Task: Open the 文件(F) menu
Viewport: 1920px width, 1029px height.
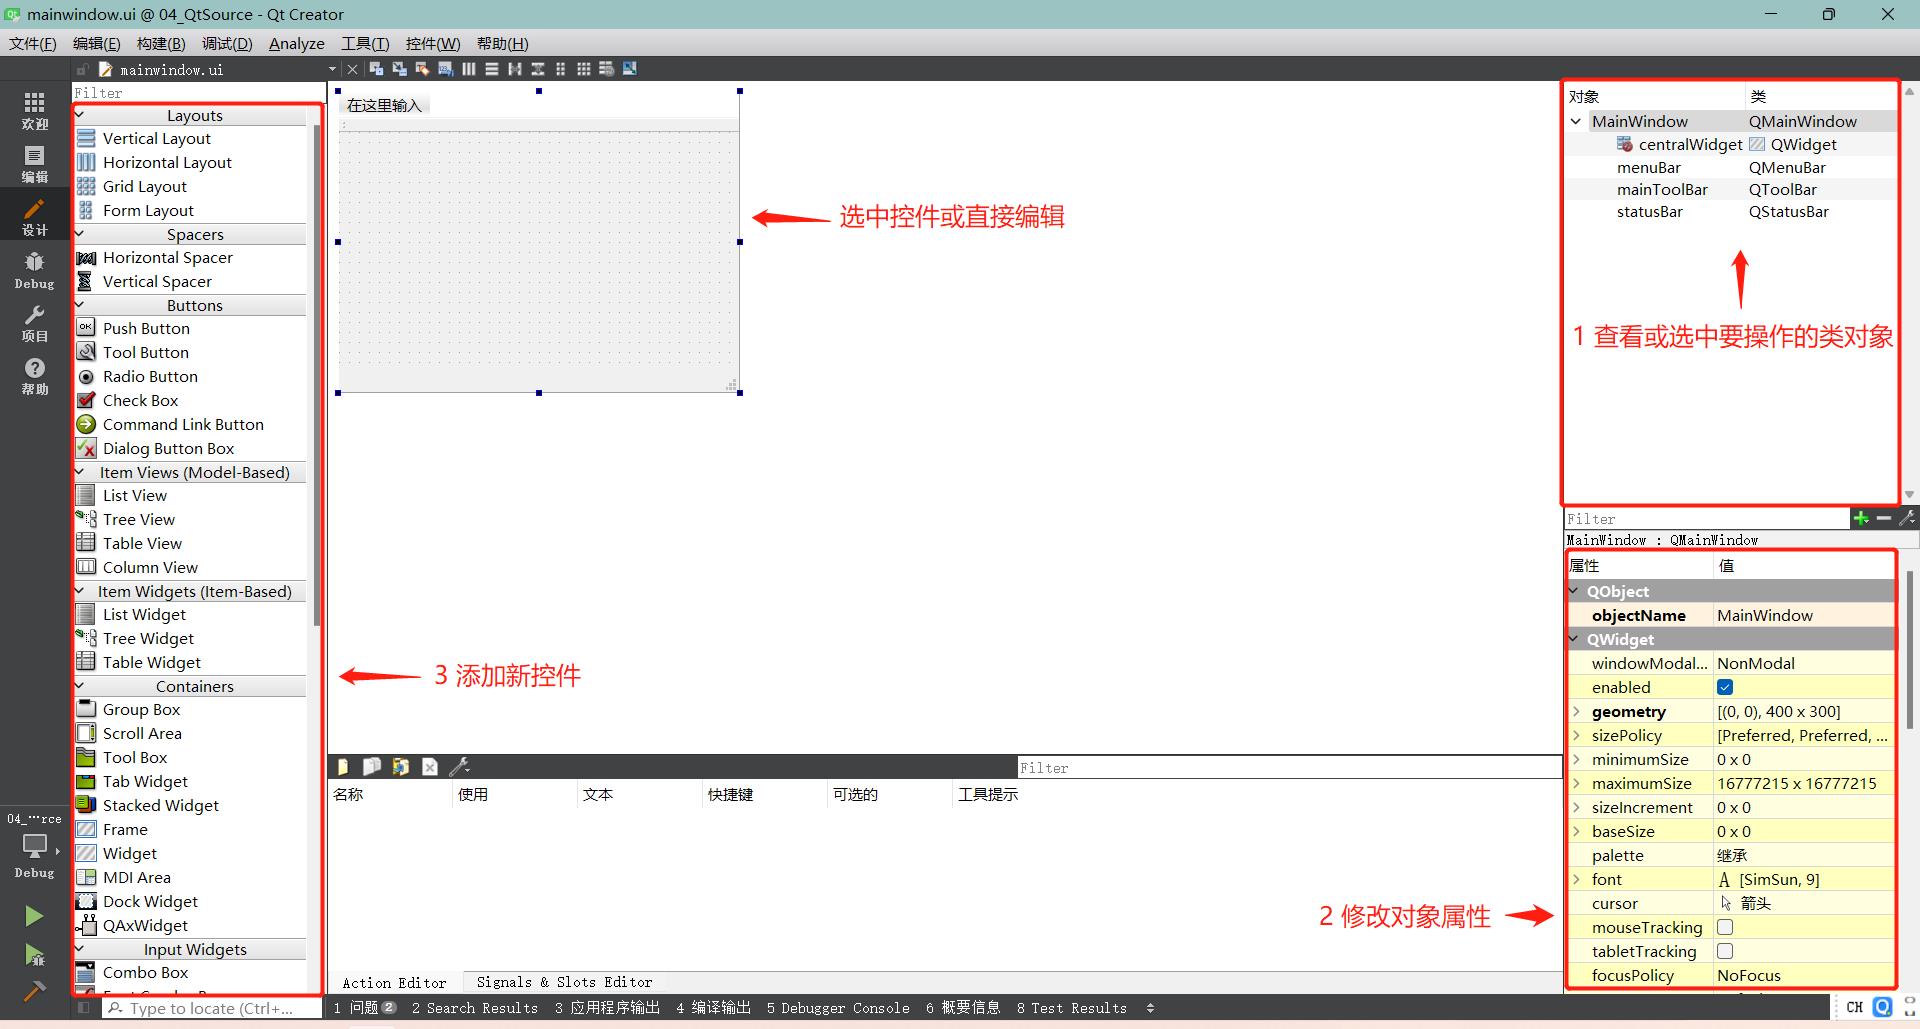Action: [33, 43]
